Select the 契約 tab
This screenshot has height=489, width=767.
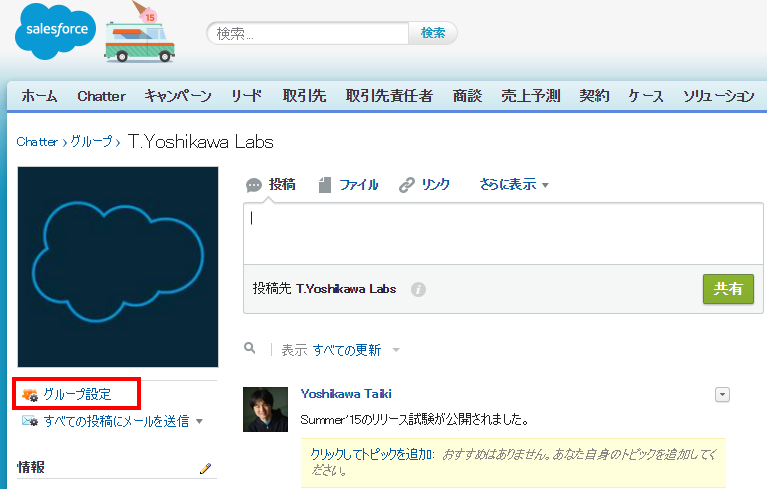click(594, 96)
